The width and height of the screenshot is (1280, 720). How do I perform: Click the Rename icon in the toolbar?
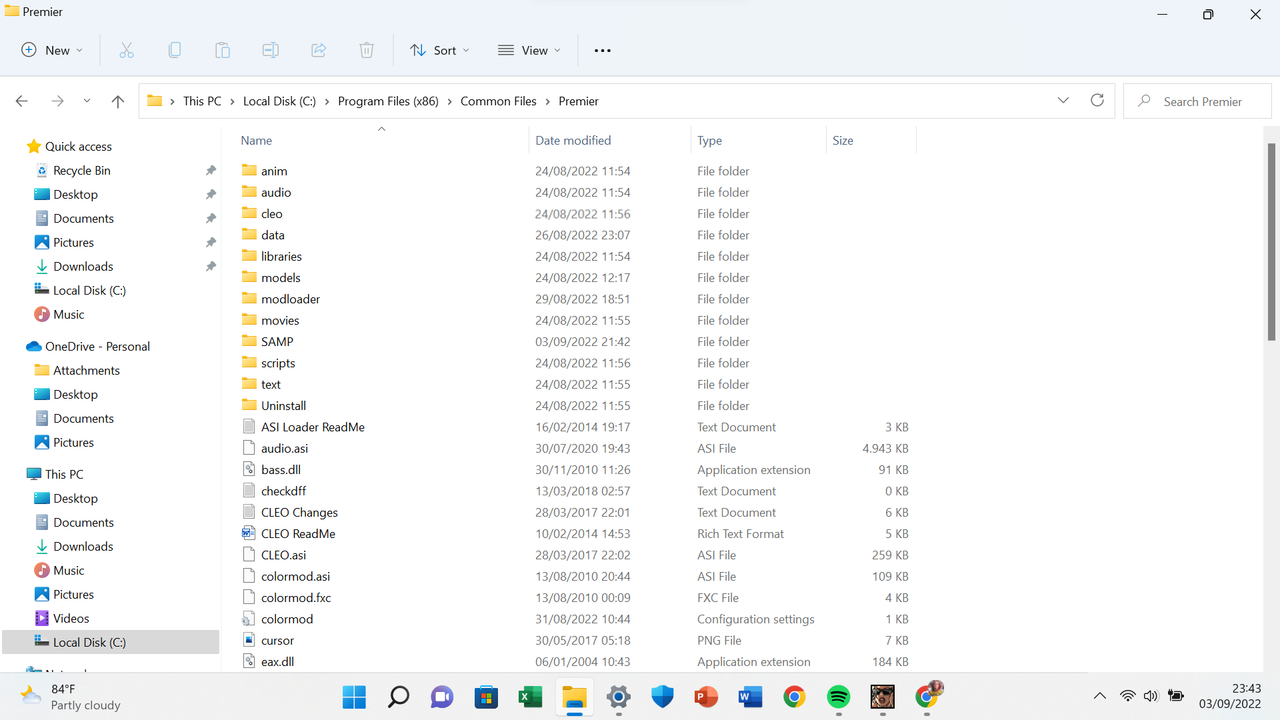(x=270, y=50)
